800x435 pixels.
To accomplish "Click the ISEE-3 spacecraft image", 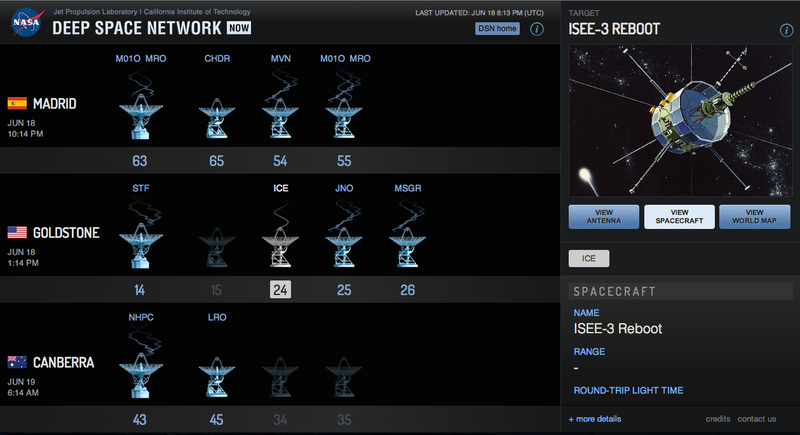I will tap(680, 121).
